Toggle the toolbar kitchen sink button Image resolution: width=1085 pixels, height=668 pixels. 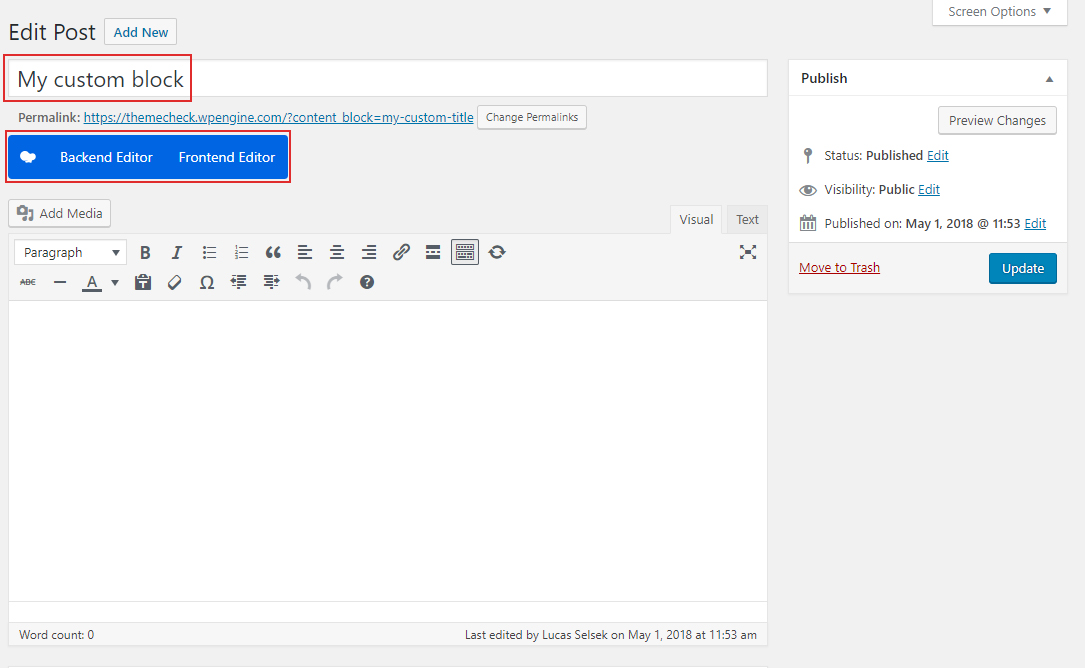pos(465,253)
